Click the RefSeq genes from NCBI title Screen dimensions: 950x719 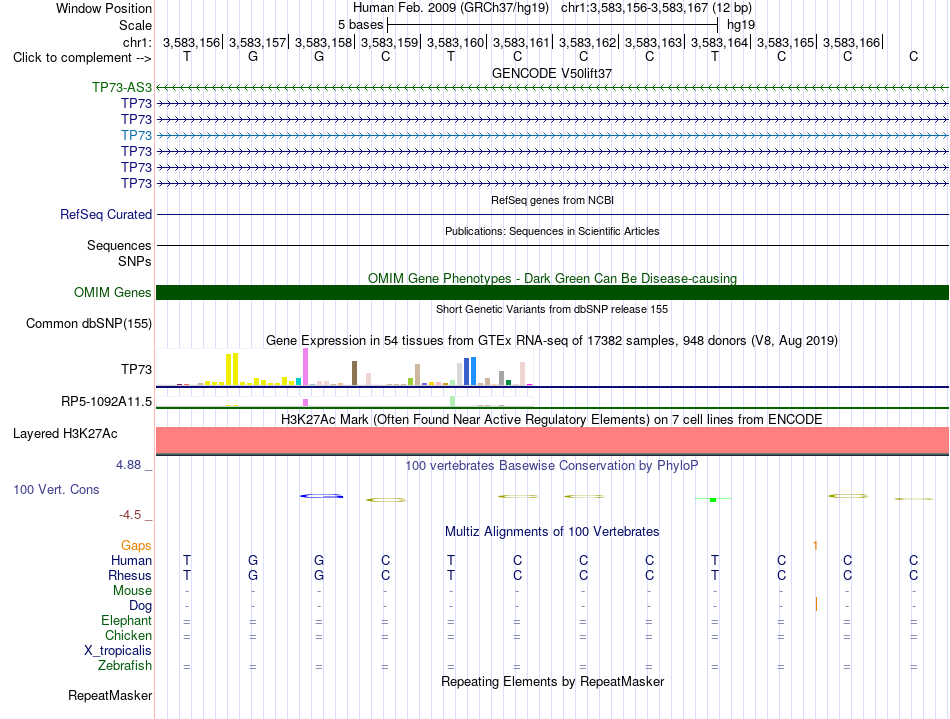point(553,200)
